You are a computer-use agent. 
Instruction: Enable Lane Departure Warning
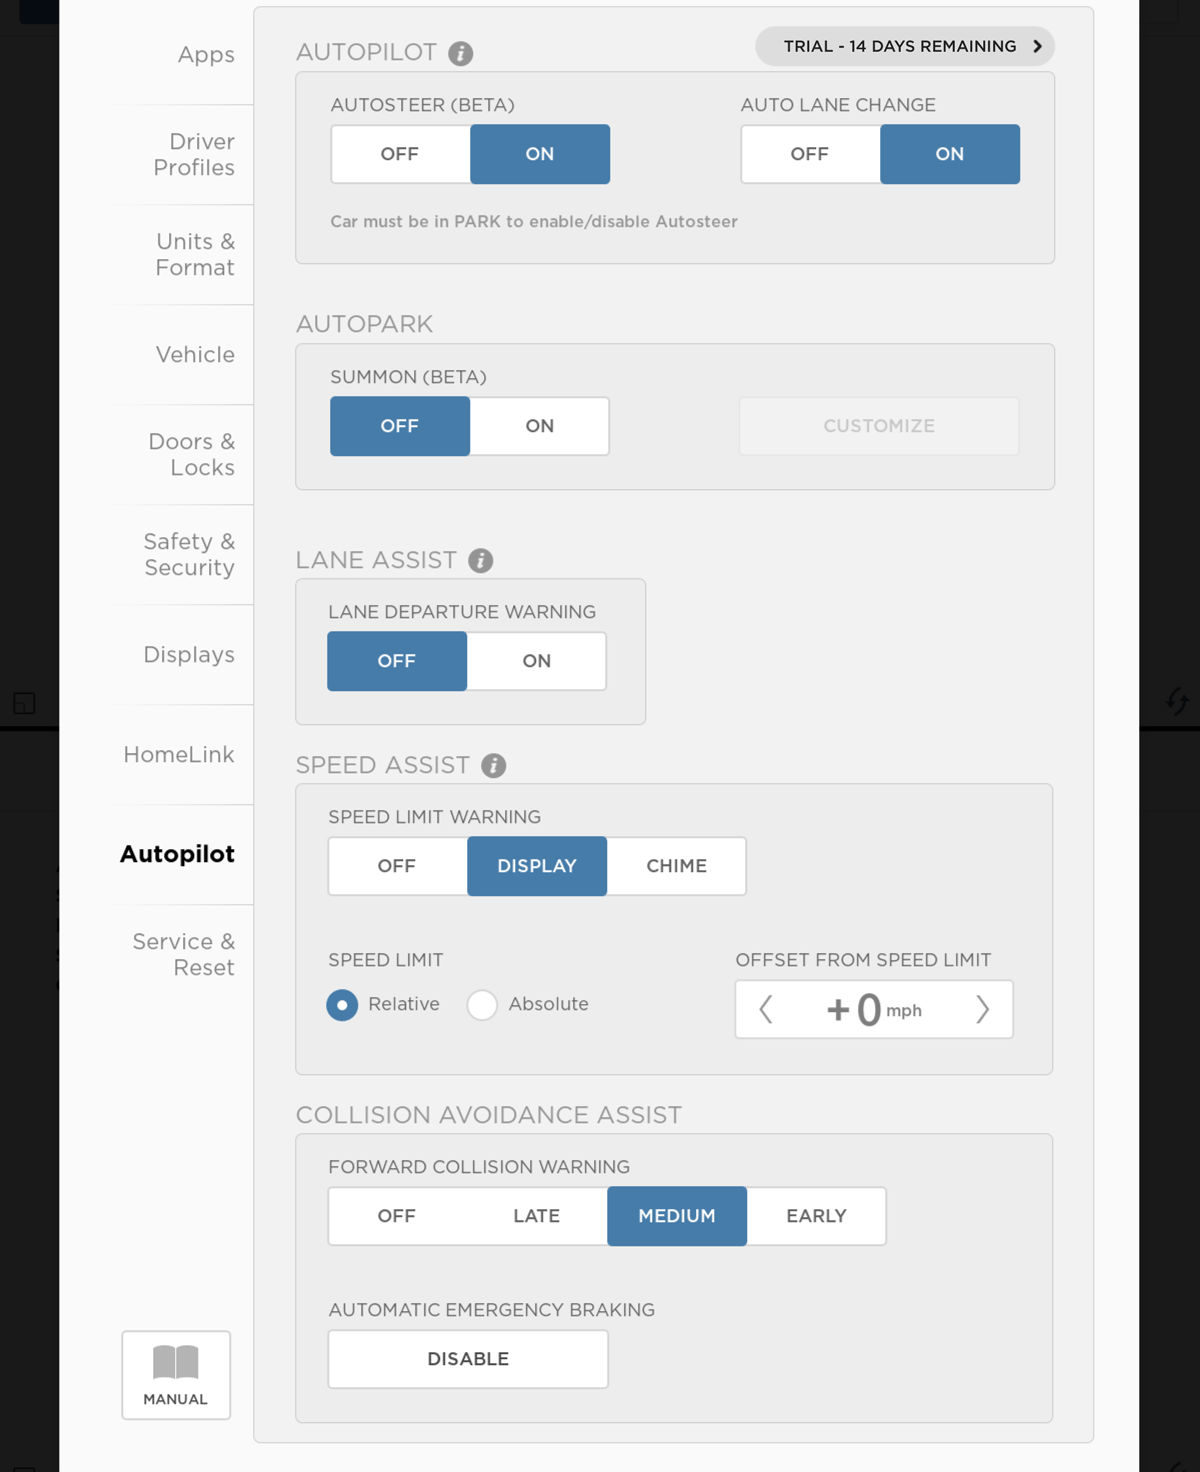pos(537,661)
